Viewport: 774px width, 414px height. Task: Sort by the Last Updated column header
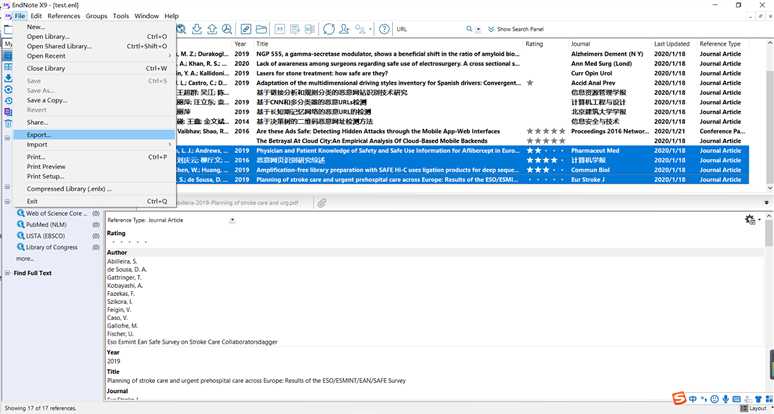674,44
